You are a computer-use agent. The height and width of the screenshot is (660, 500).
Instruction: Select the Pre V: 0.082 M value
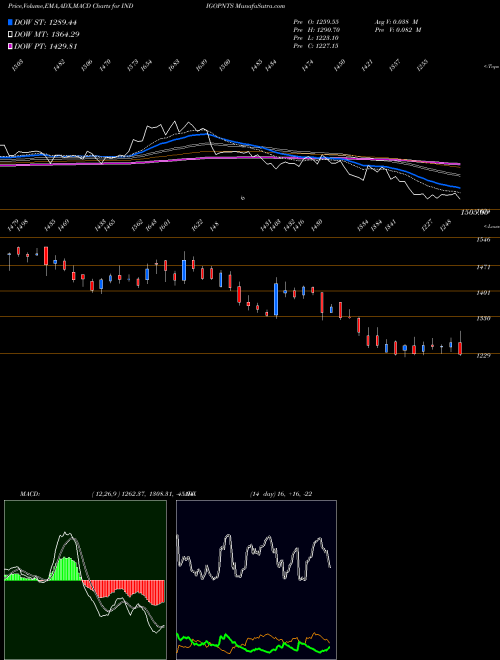coord(398,29)
